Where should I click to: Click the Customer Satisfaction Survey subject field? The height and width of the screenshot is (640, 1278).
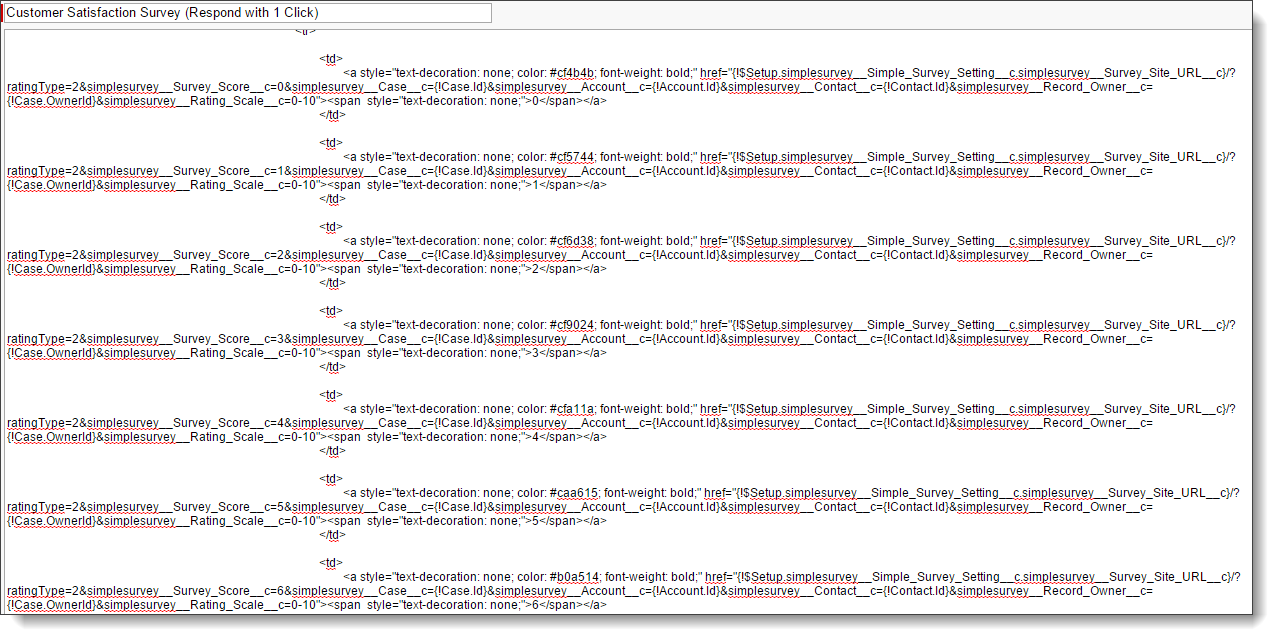pyautogui.click(x=247, y=13)
